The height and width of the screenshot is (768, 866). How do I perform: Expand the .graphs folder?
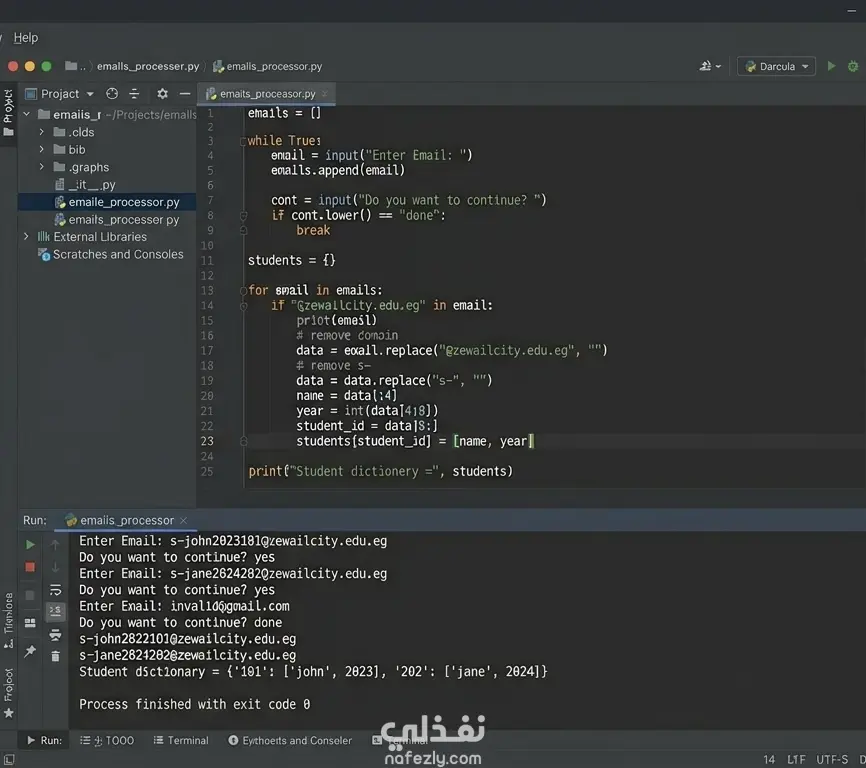coord(41,167)
